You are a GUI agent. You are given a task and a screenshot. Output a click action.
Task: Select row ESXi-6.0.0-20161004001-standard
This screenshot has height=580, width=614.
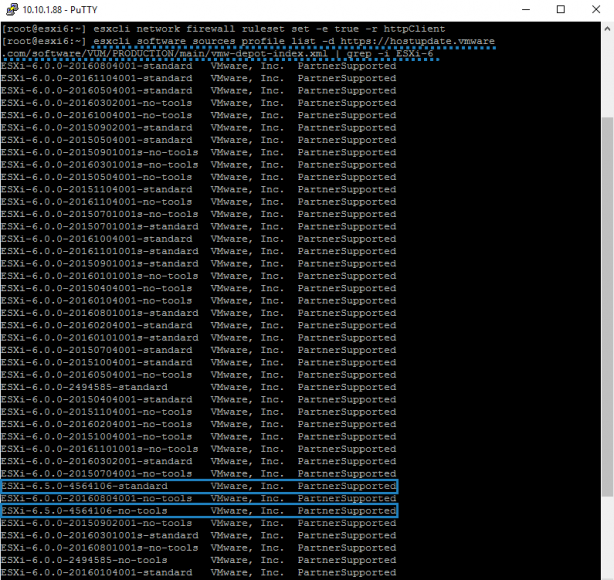click(199, 239)
